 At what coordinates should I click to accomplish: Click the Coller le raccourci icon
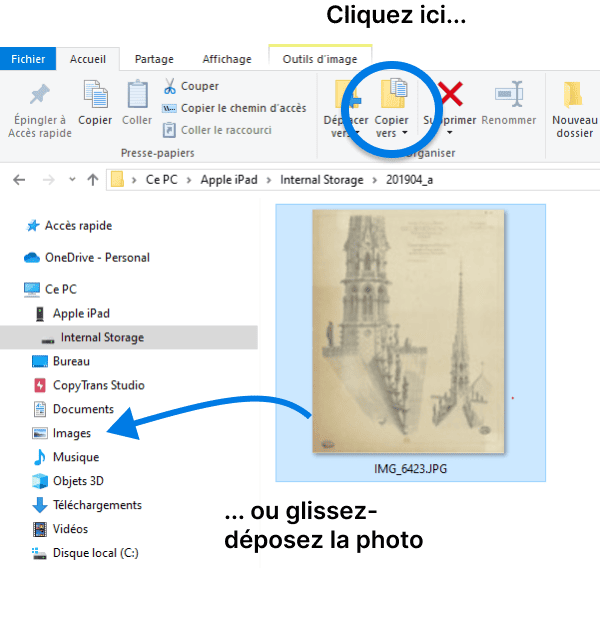tap(169, 130)
